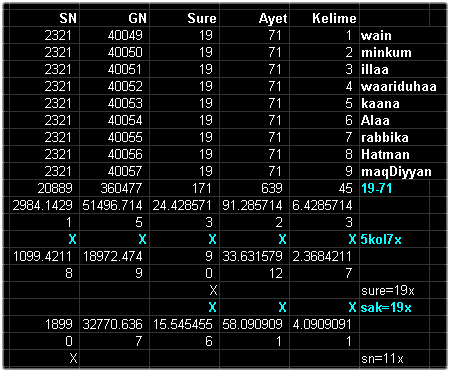Select the cell containing illaa
This screenshot has width=450, height=372.
tap(375, 69)
